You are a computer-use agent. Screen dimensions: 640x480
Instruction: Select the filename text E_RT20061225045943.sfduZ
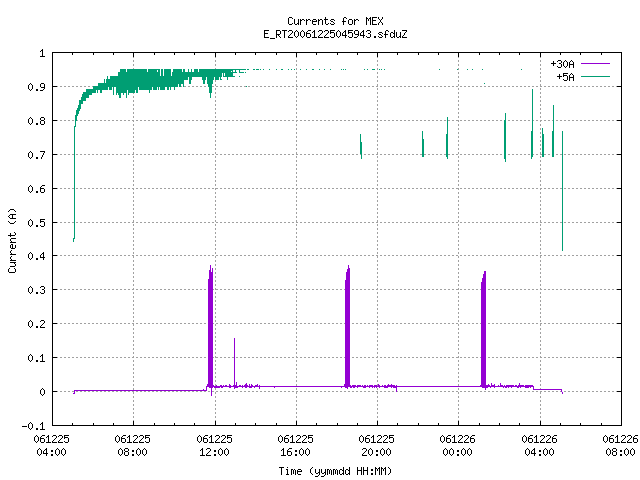(x=335, y=34)
